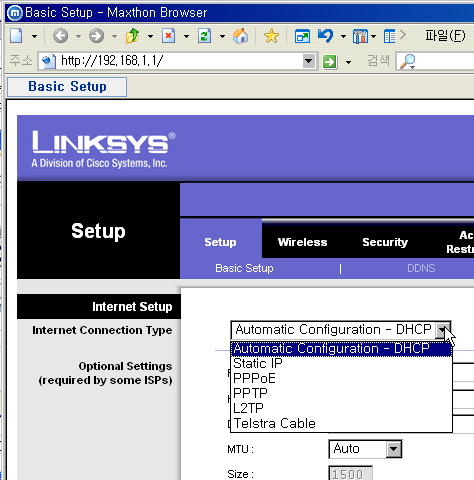474x480 pixels.
Task: Click the Maxthon title bar logo
Action: coord(15,13)
